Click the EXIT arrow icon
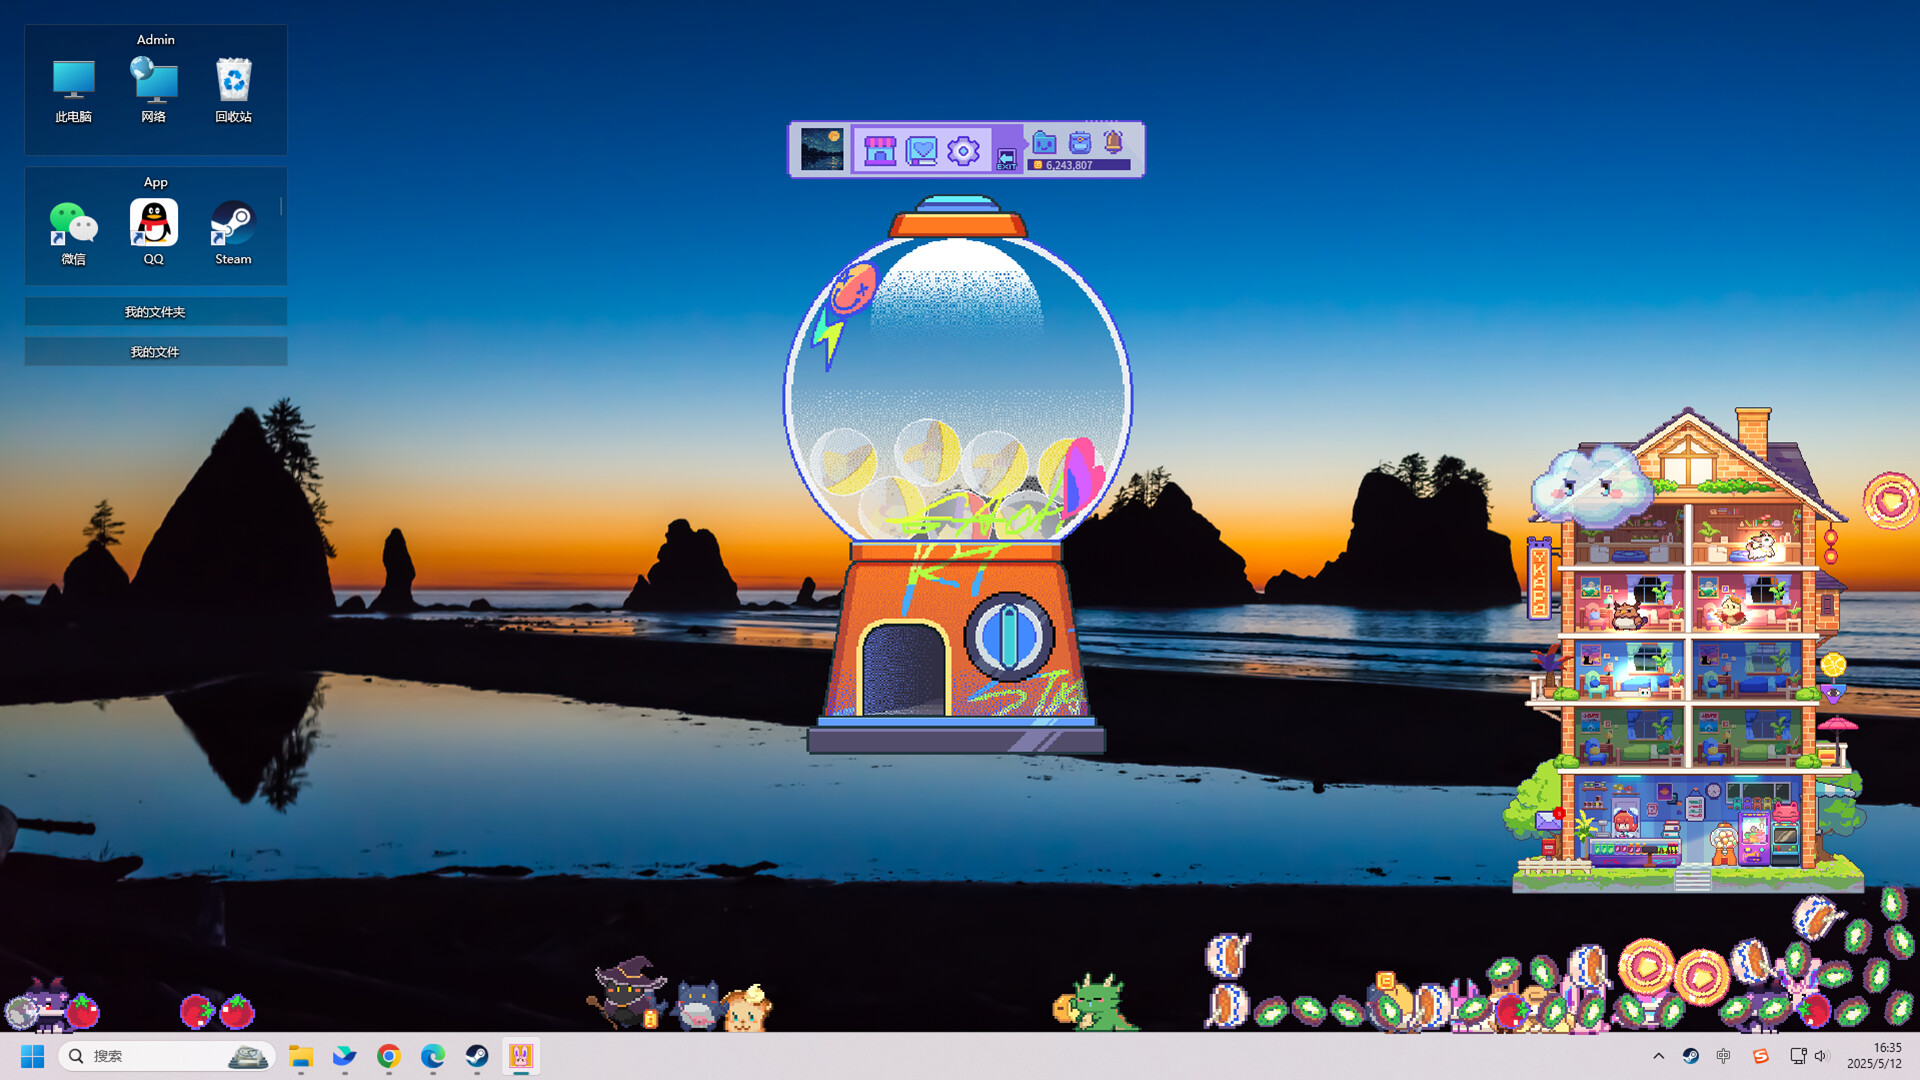 1006,159
